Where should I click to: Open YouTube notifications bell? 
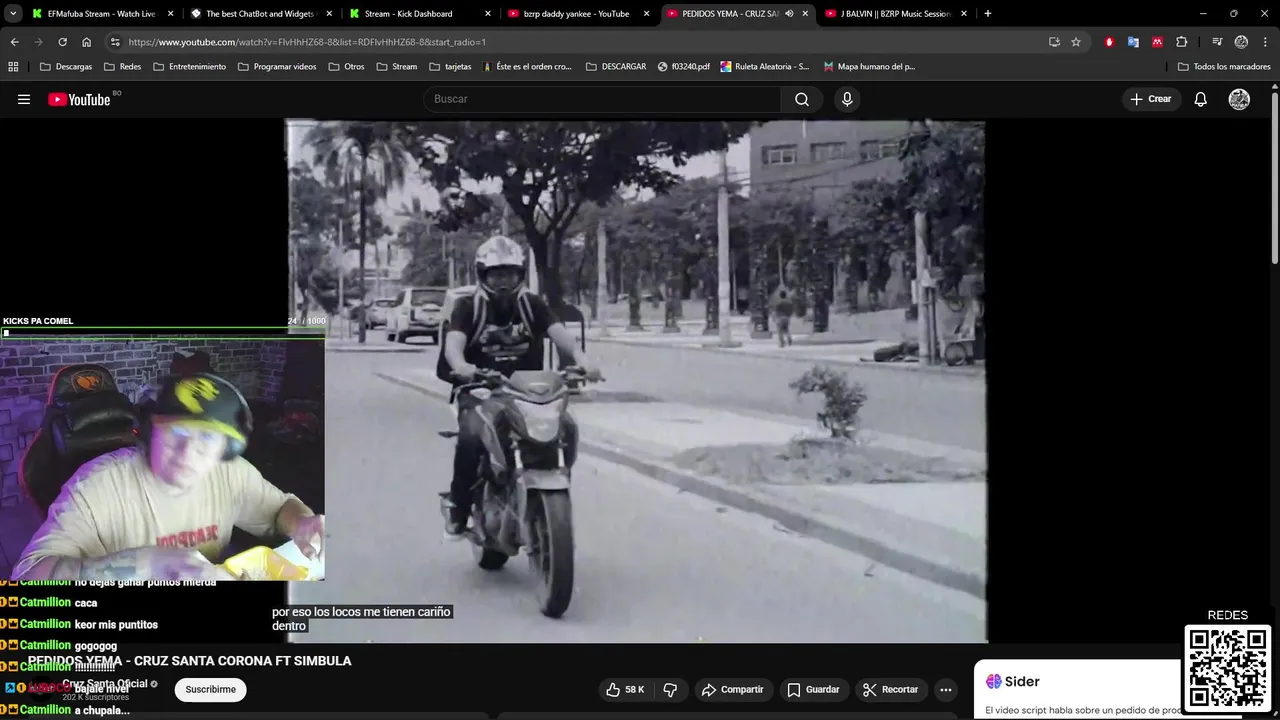tap(1201, 99)
